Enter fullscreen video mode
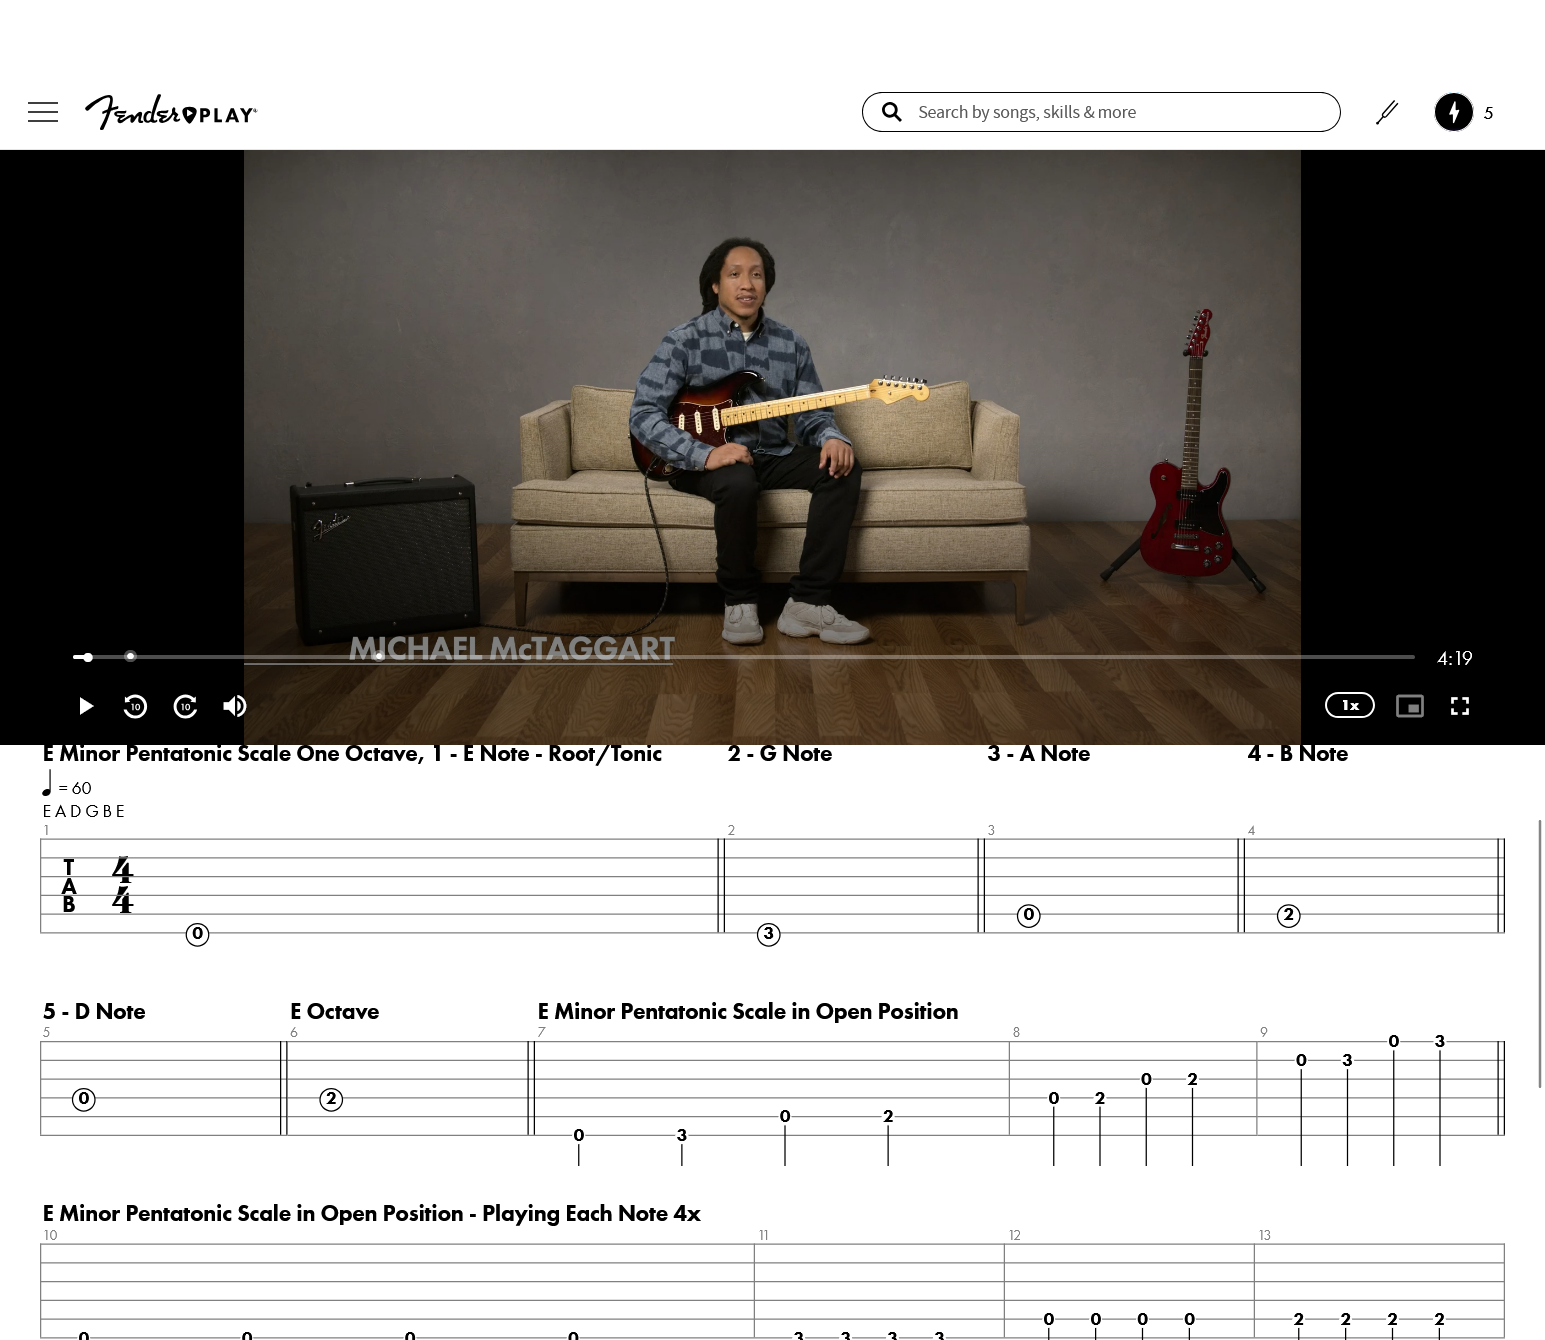 [x=1460, y=706]
